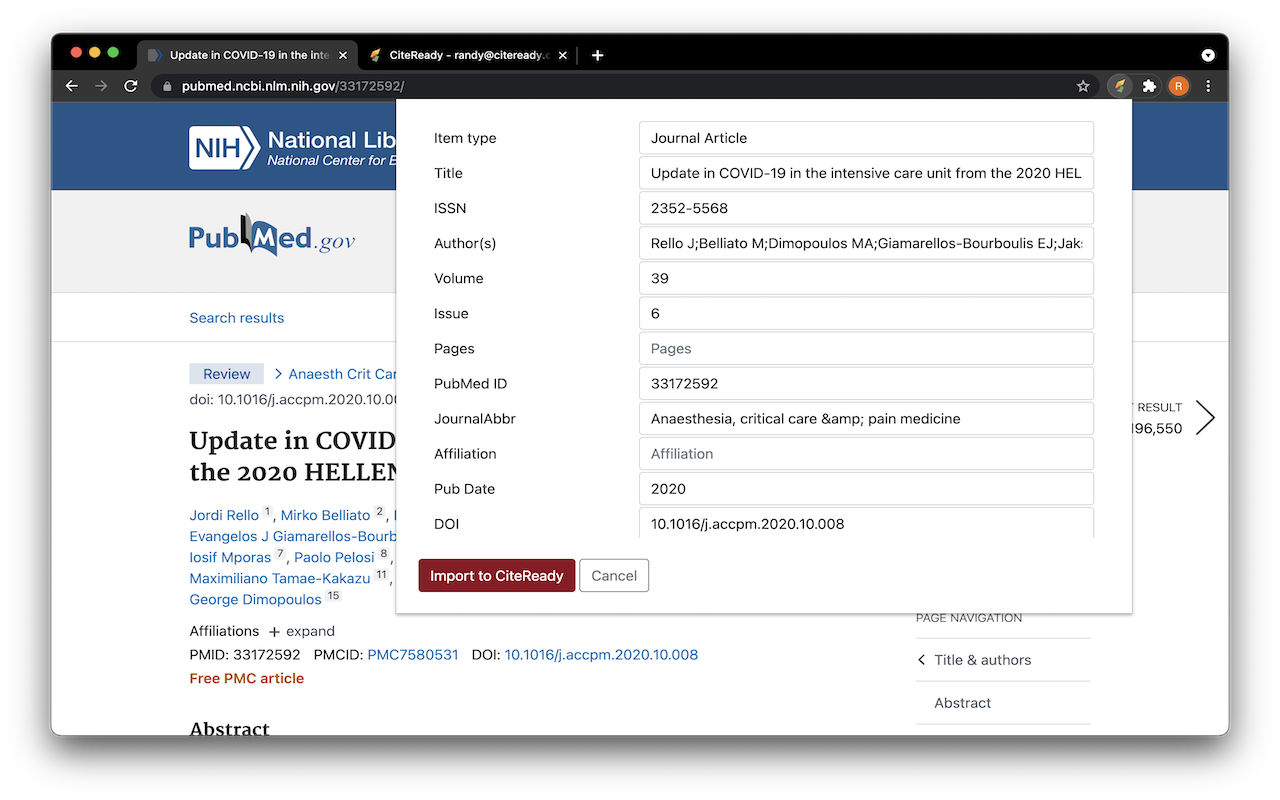Open author Evangelos J Giamarellos link
This screenshot has width=1280, height=800.
(x=293, y=536)
